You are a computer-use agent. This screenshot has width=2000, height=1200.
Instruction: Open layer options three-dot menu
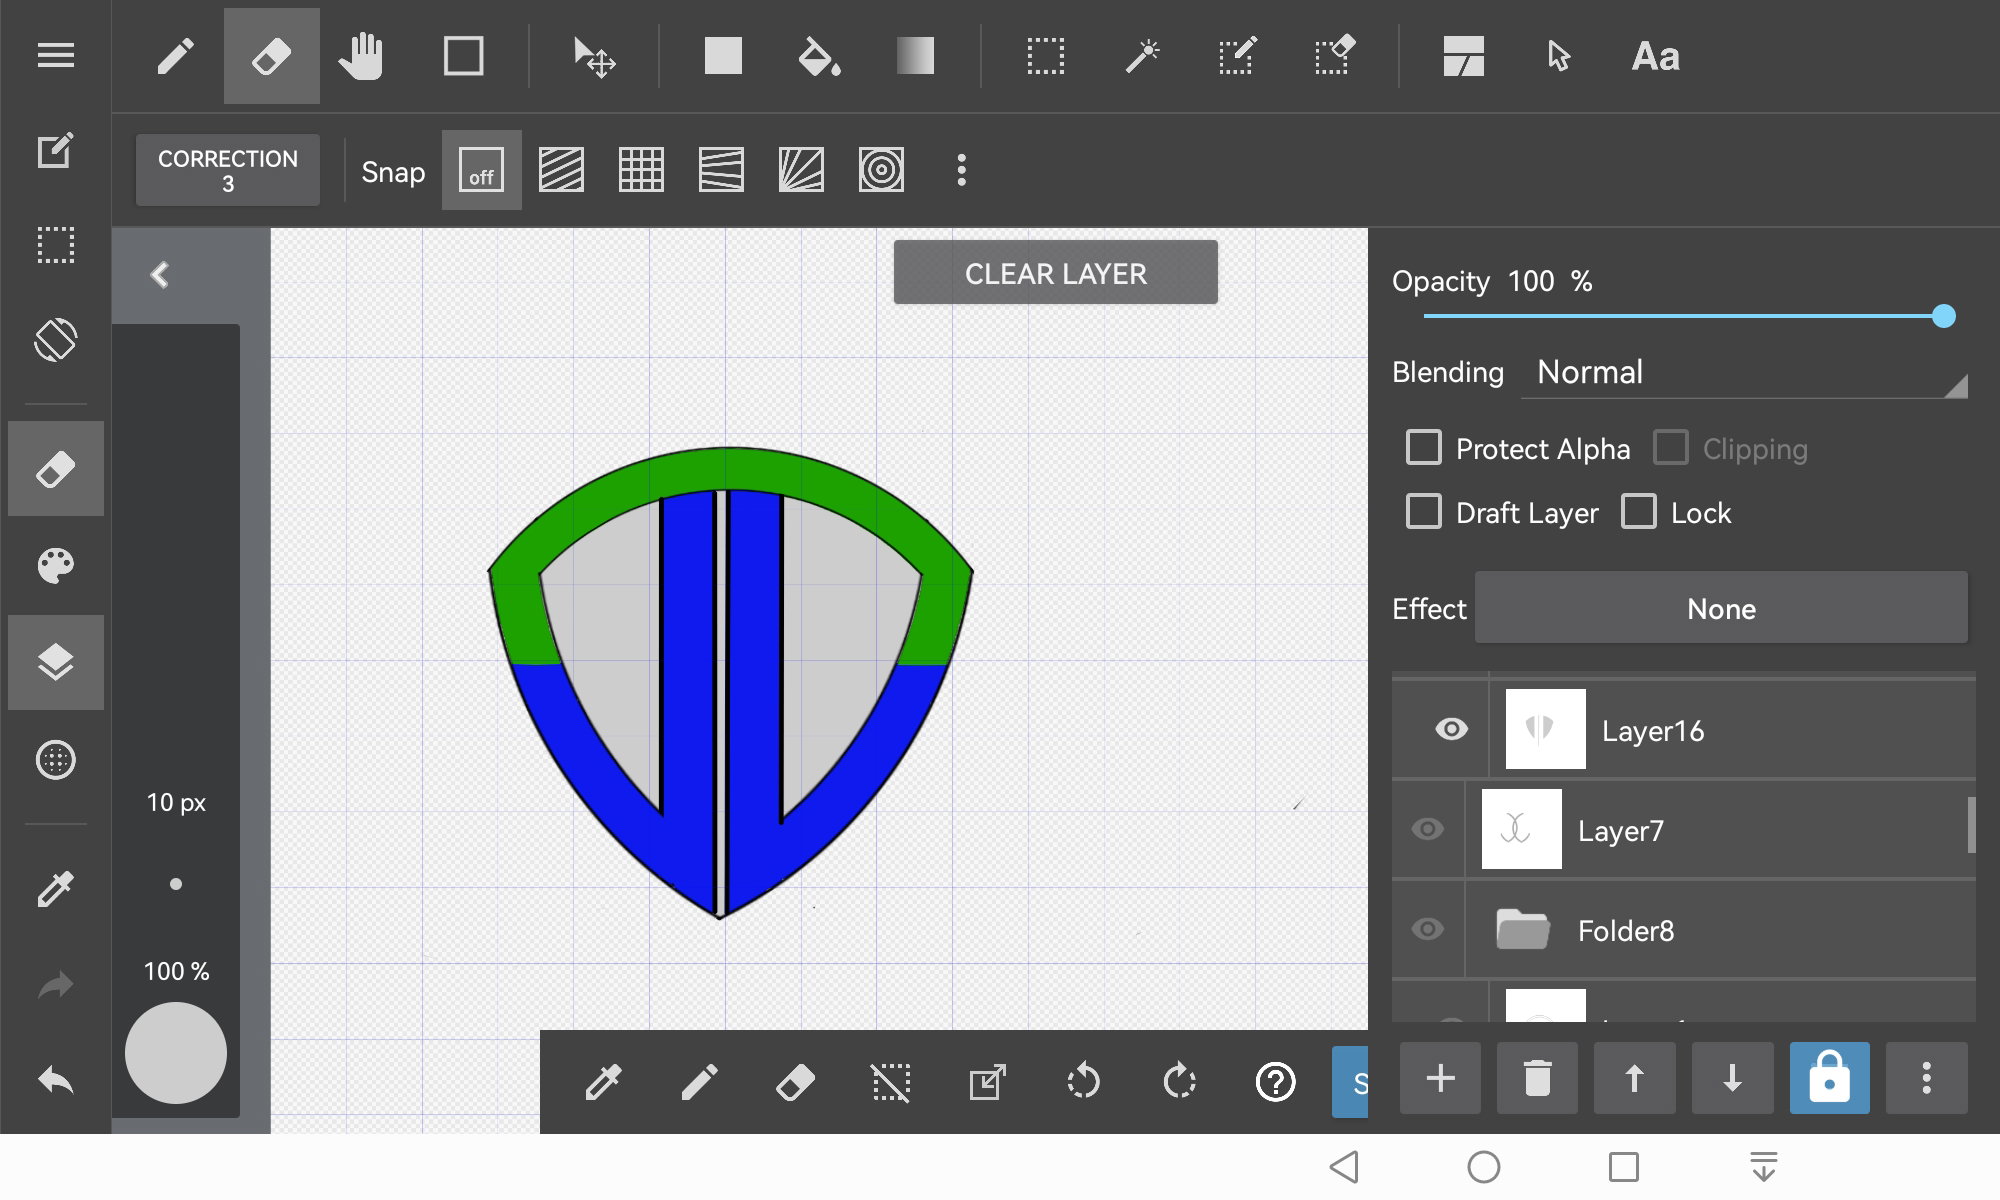[1926, 1078]
